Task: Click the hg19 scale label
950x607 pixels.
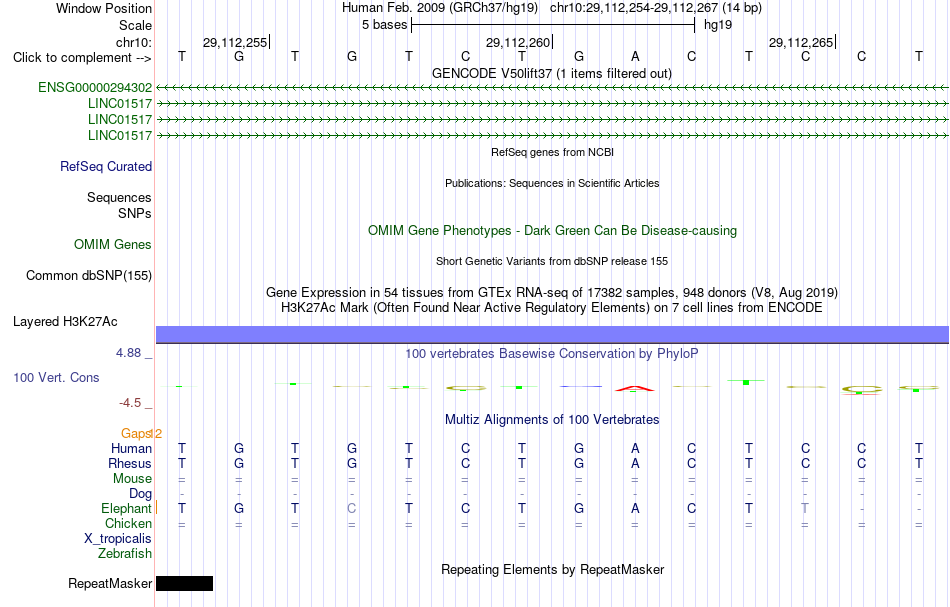Action: 718,25
